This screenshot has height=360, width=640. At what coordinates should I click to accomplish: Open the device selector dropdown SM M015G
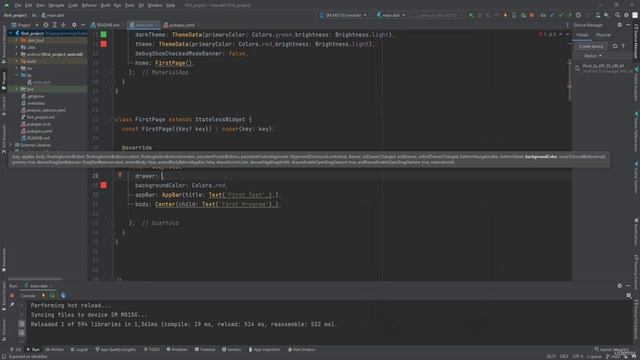point(343,15)
